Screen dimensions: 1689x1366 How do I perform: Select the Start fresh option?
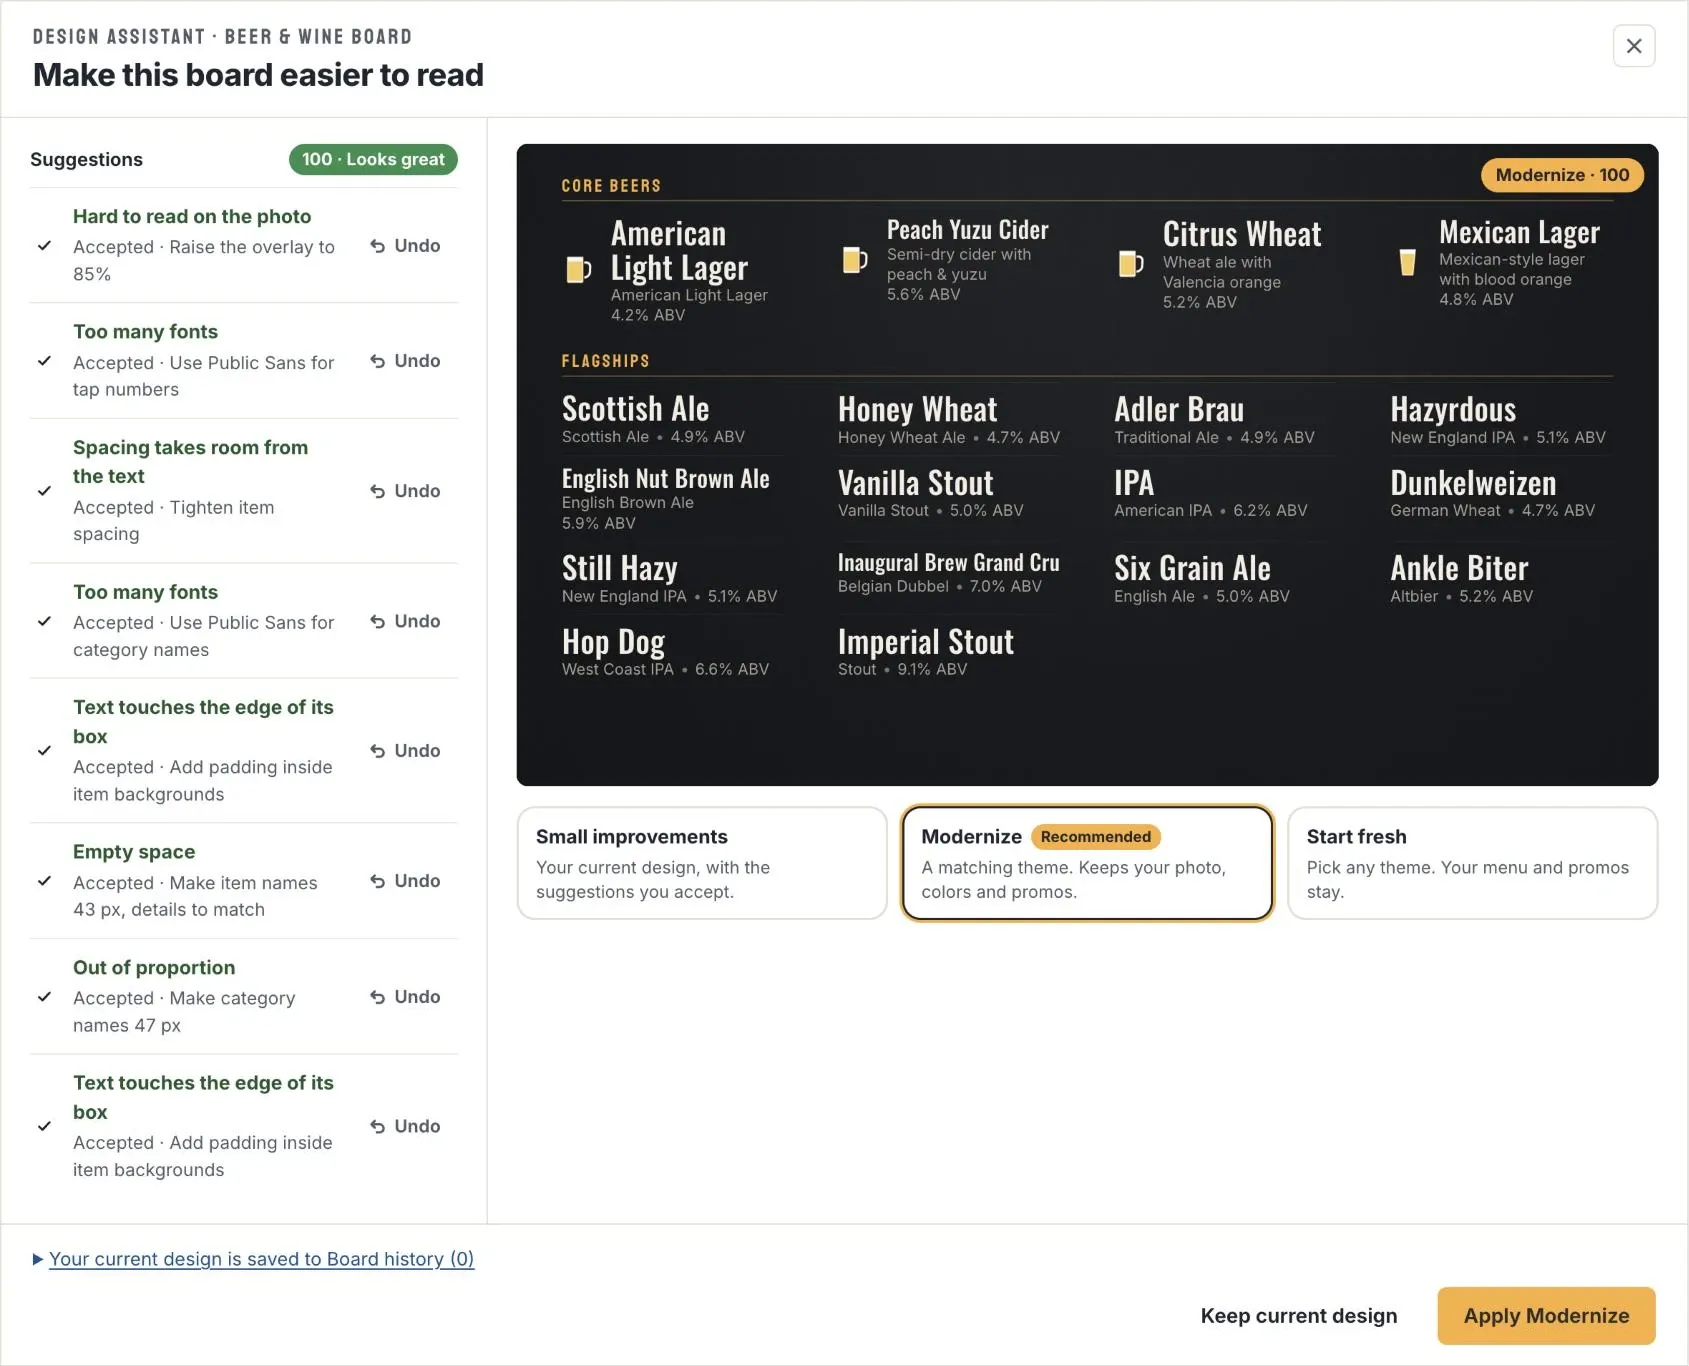1472,863
